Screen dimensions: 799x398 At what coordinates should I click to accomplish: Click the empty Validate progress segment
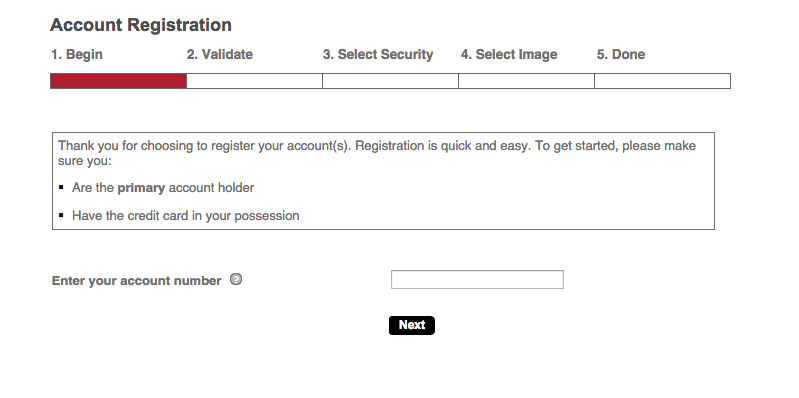254,81
